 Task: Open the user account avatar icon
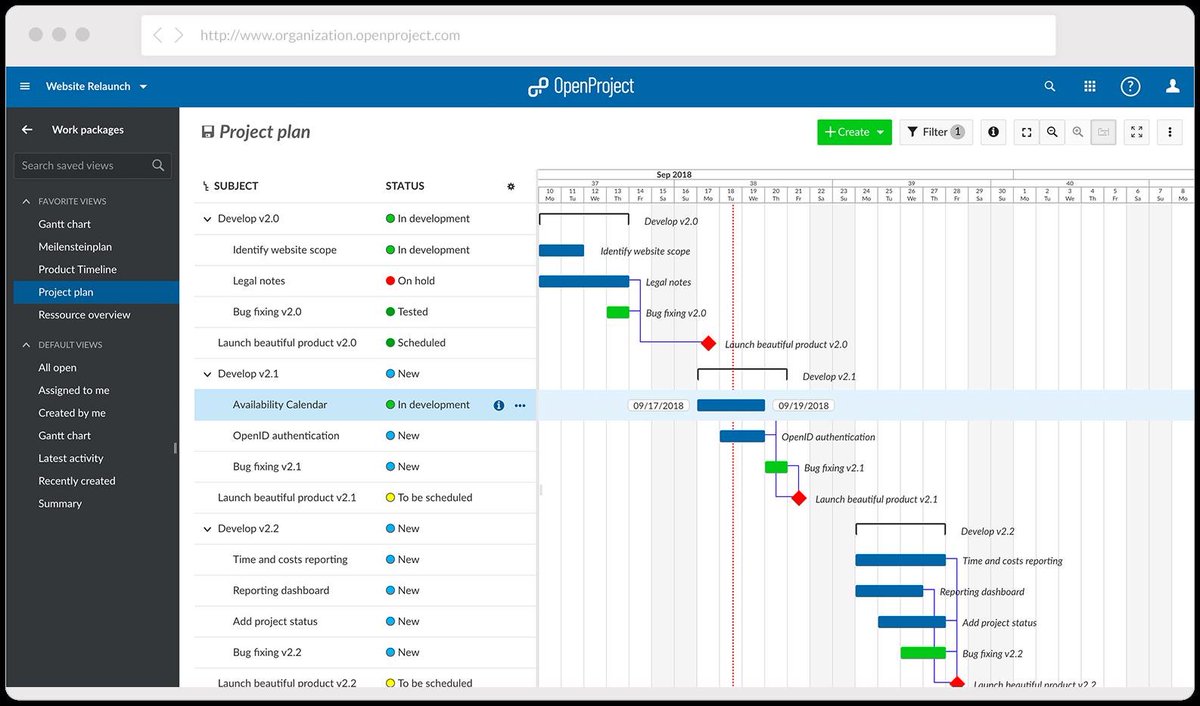[x=1173, y=87]
